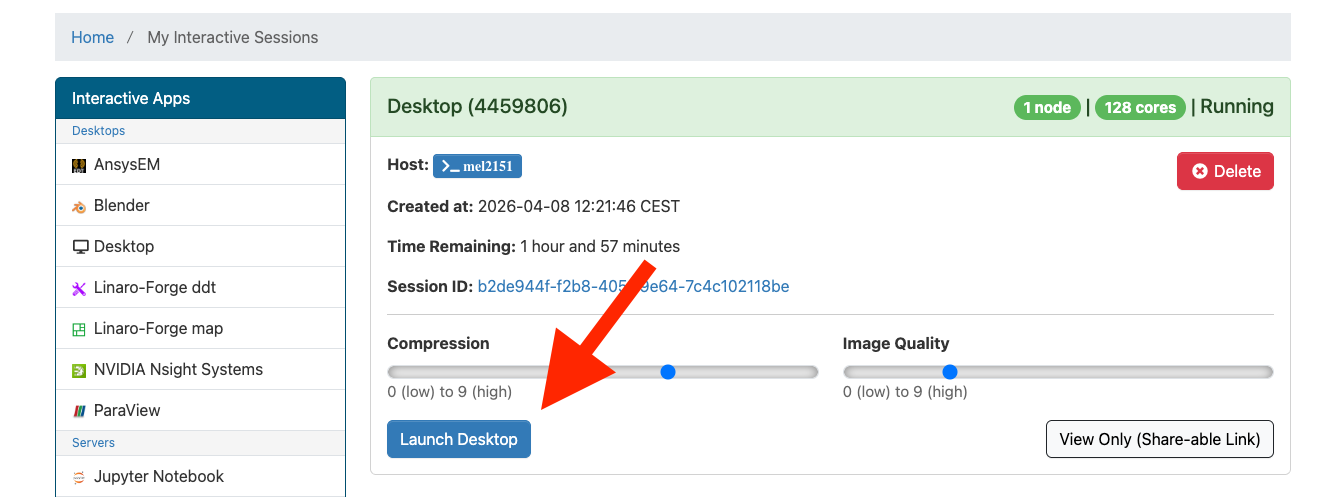Click the ParaView icon
This screenshot has width=1319, height=497.
point(80,411)
